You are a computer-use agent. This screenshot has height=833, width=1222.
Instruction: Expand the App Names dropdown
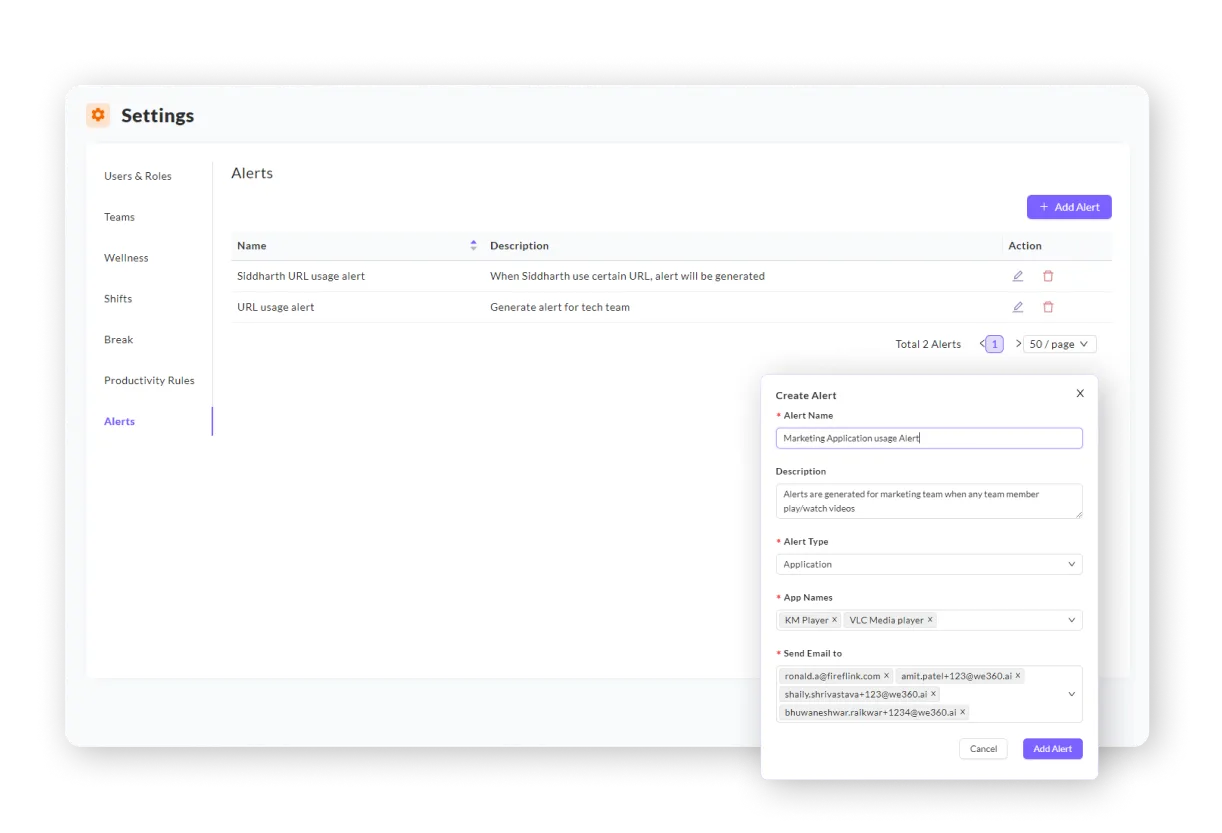pyautogui.click(x=1073, y=619)
